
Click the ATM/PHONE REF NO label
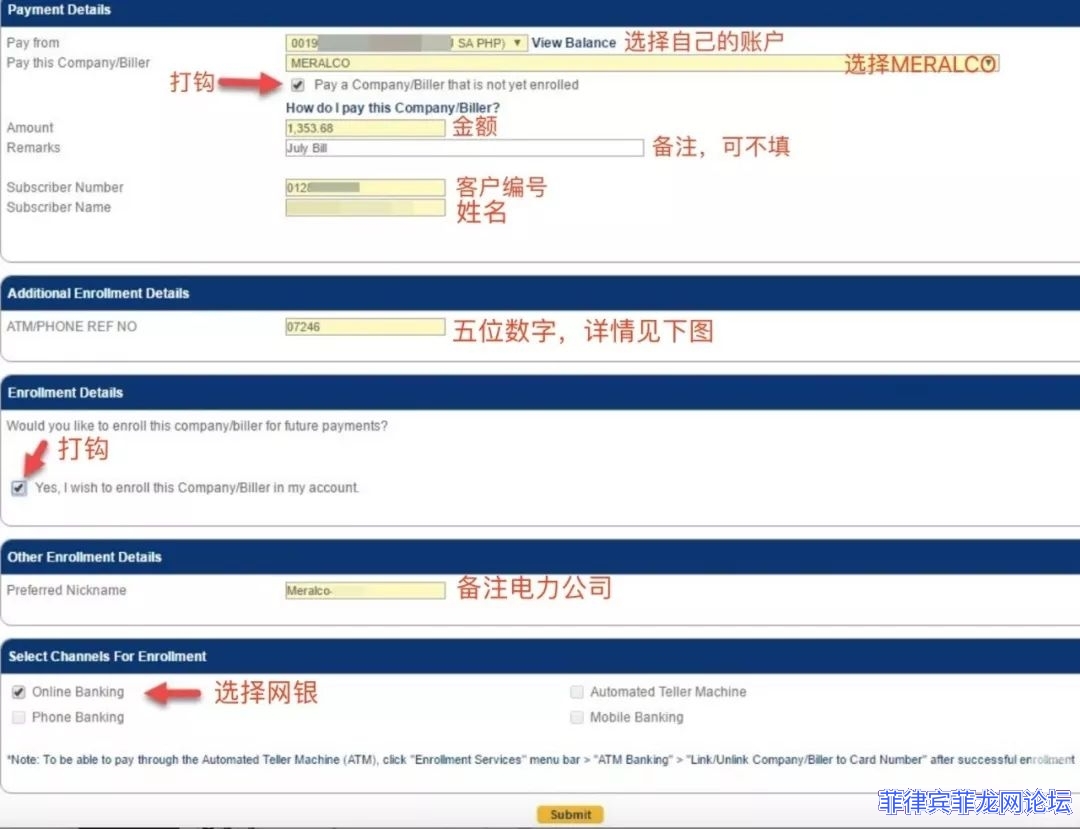point(72,326)
